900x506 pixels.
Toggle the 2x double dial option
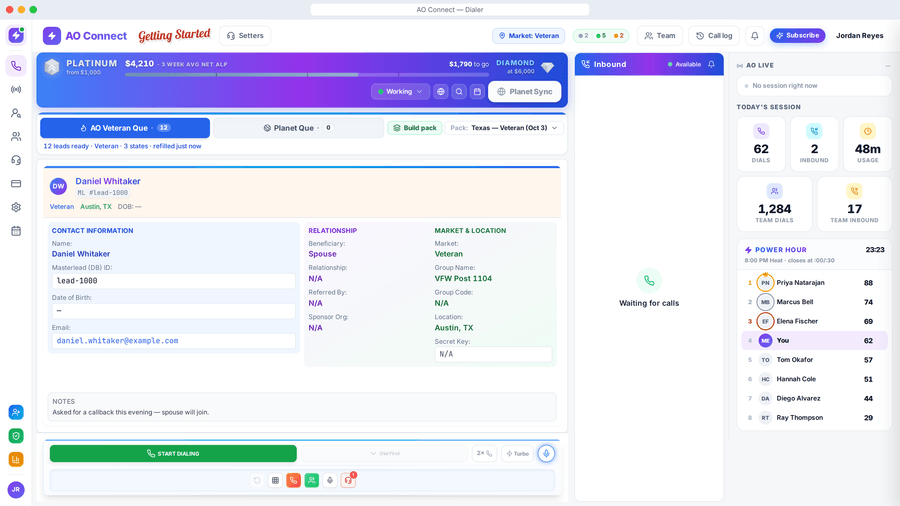click(484, 453)
